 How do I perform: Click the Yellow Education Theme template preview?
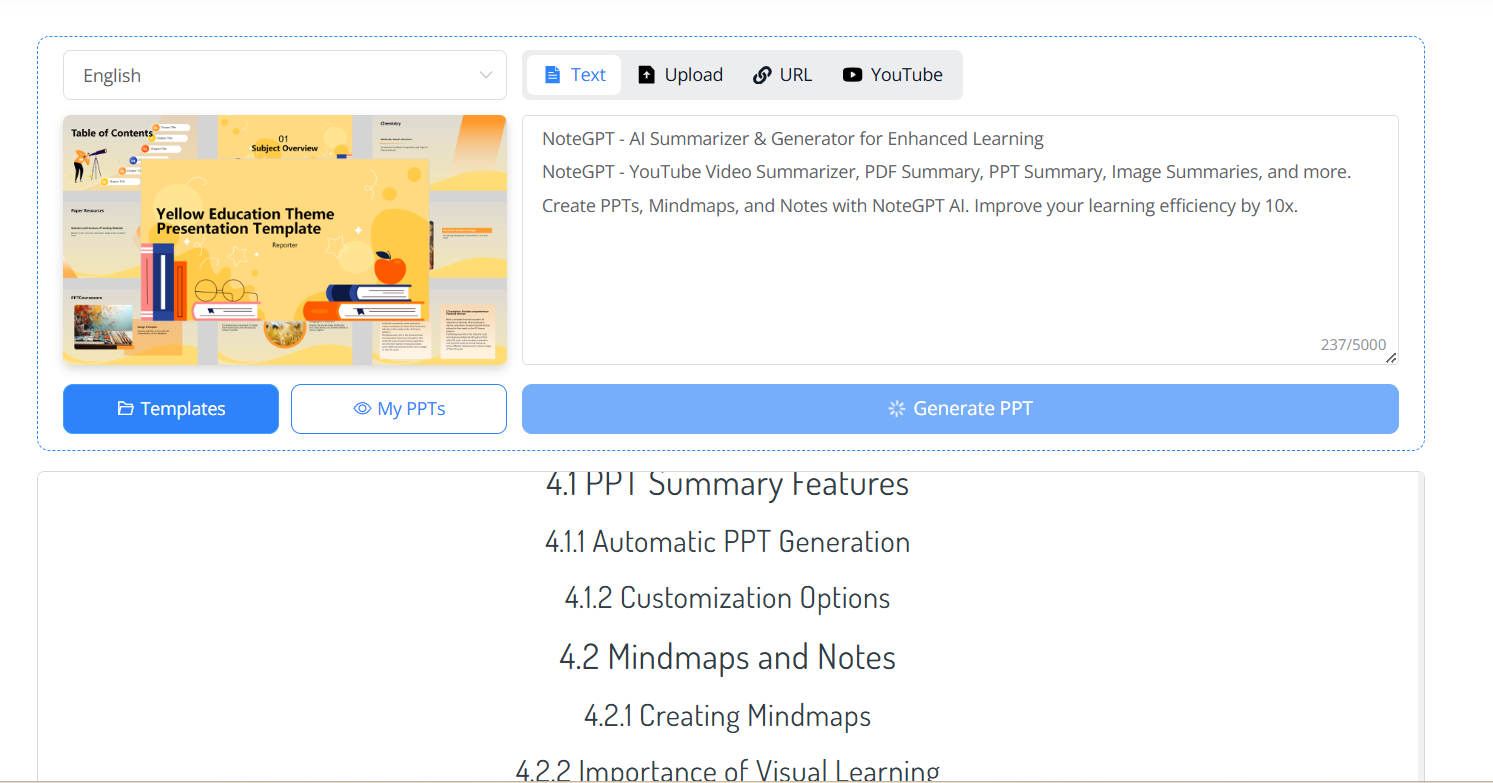(x=285, y=240)
